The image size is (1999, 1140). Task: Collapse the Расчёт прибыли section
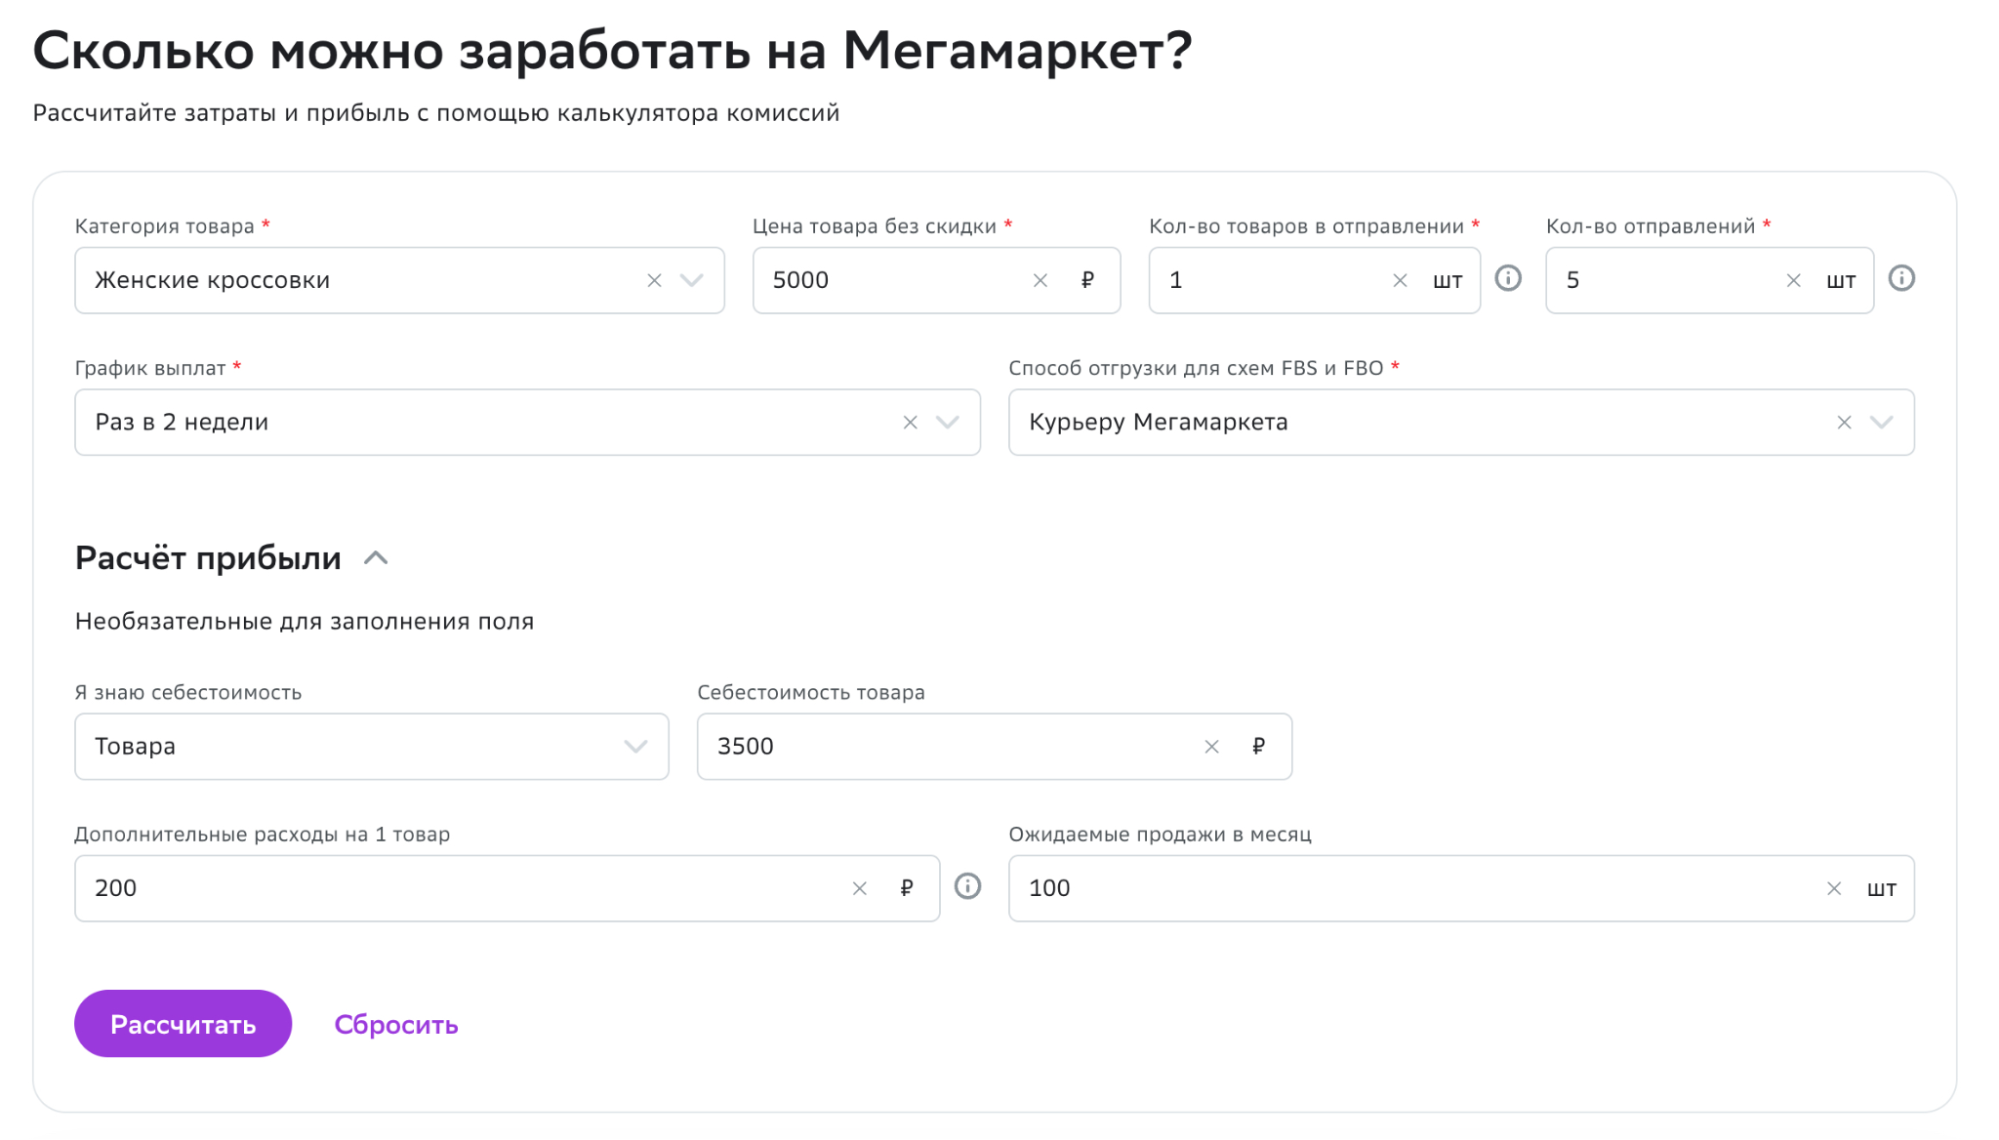click(376, 558)
